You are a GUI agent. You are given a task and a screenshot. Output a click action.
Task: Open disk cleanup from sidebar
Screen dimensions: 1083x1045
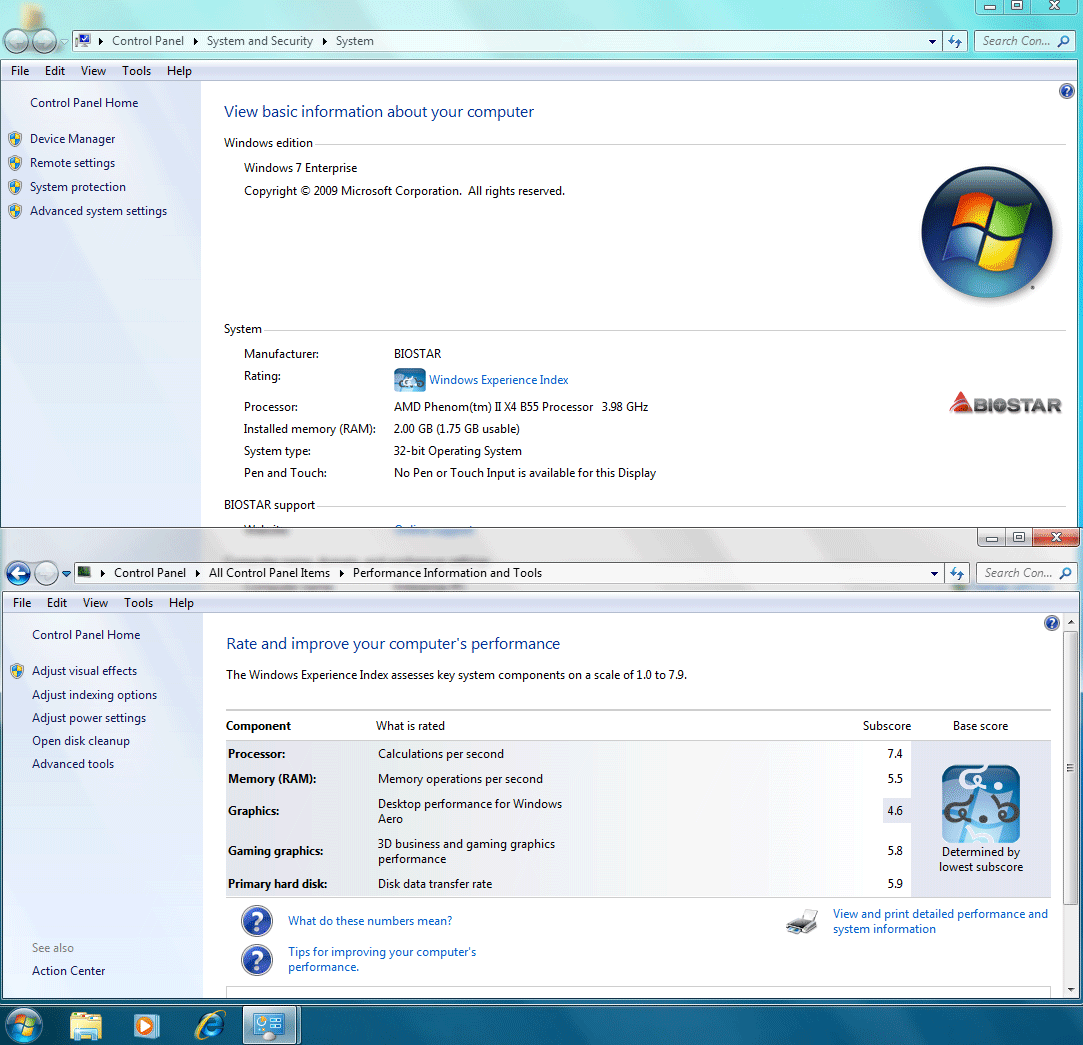coord(81,741)
